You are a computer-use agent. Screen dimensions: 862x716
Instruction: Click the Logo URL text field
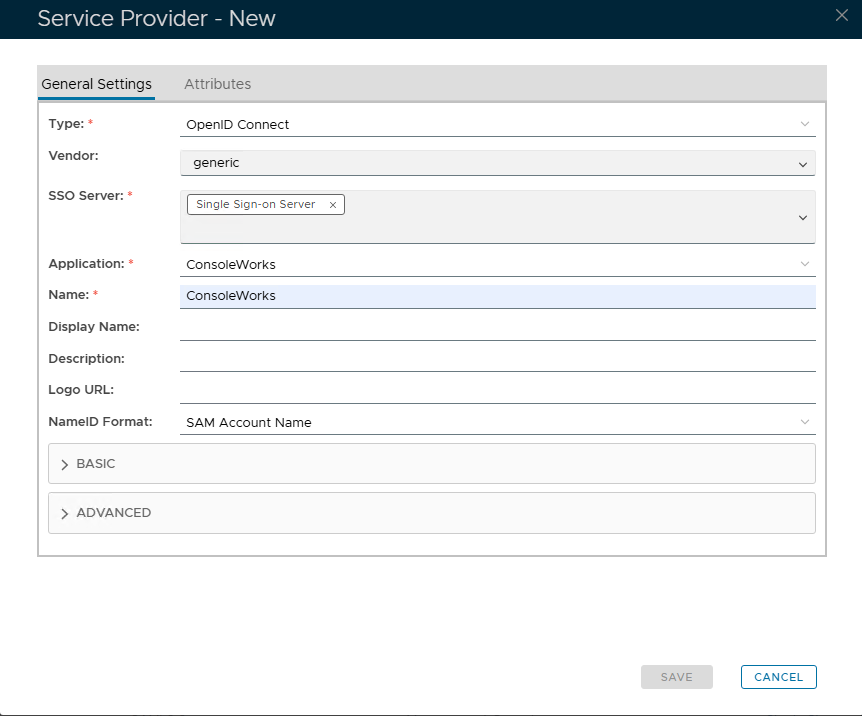(x=497, y=390)
